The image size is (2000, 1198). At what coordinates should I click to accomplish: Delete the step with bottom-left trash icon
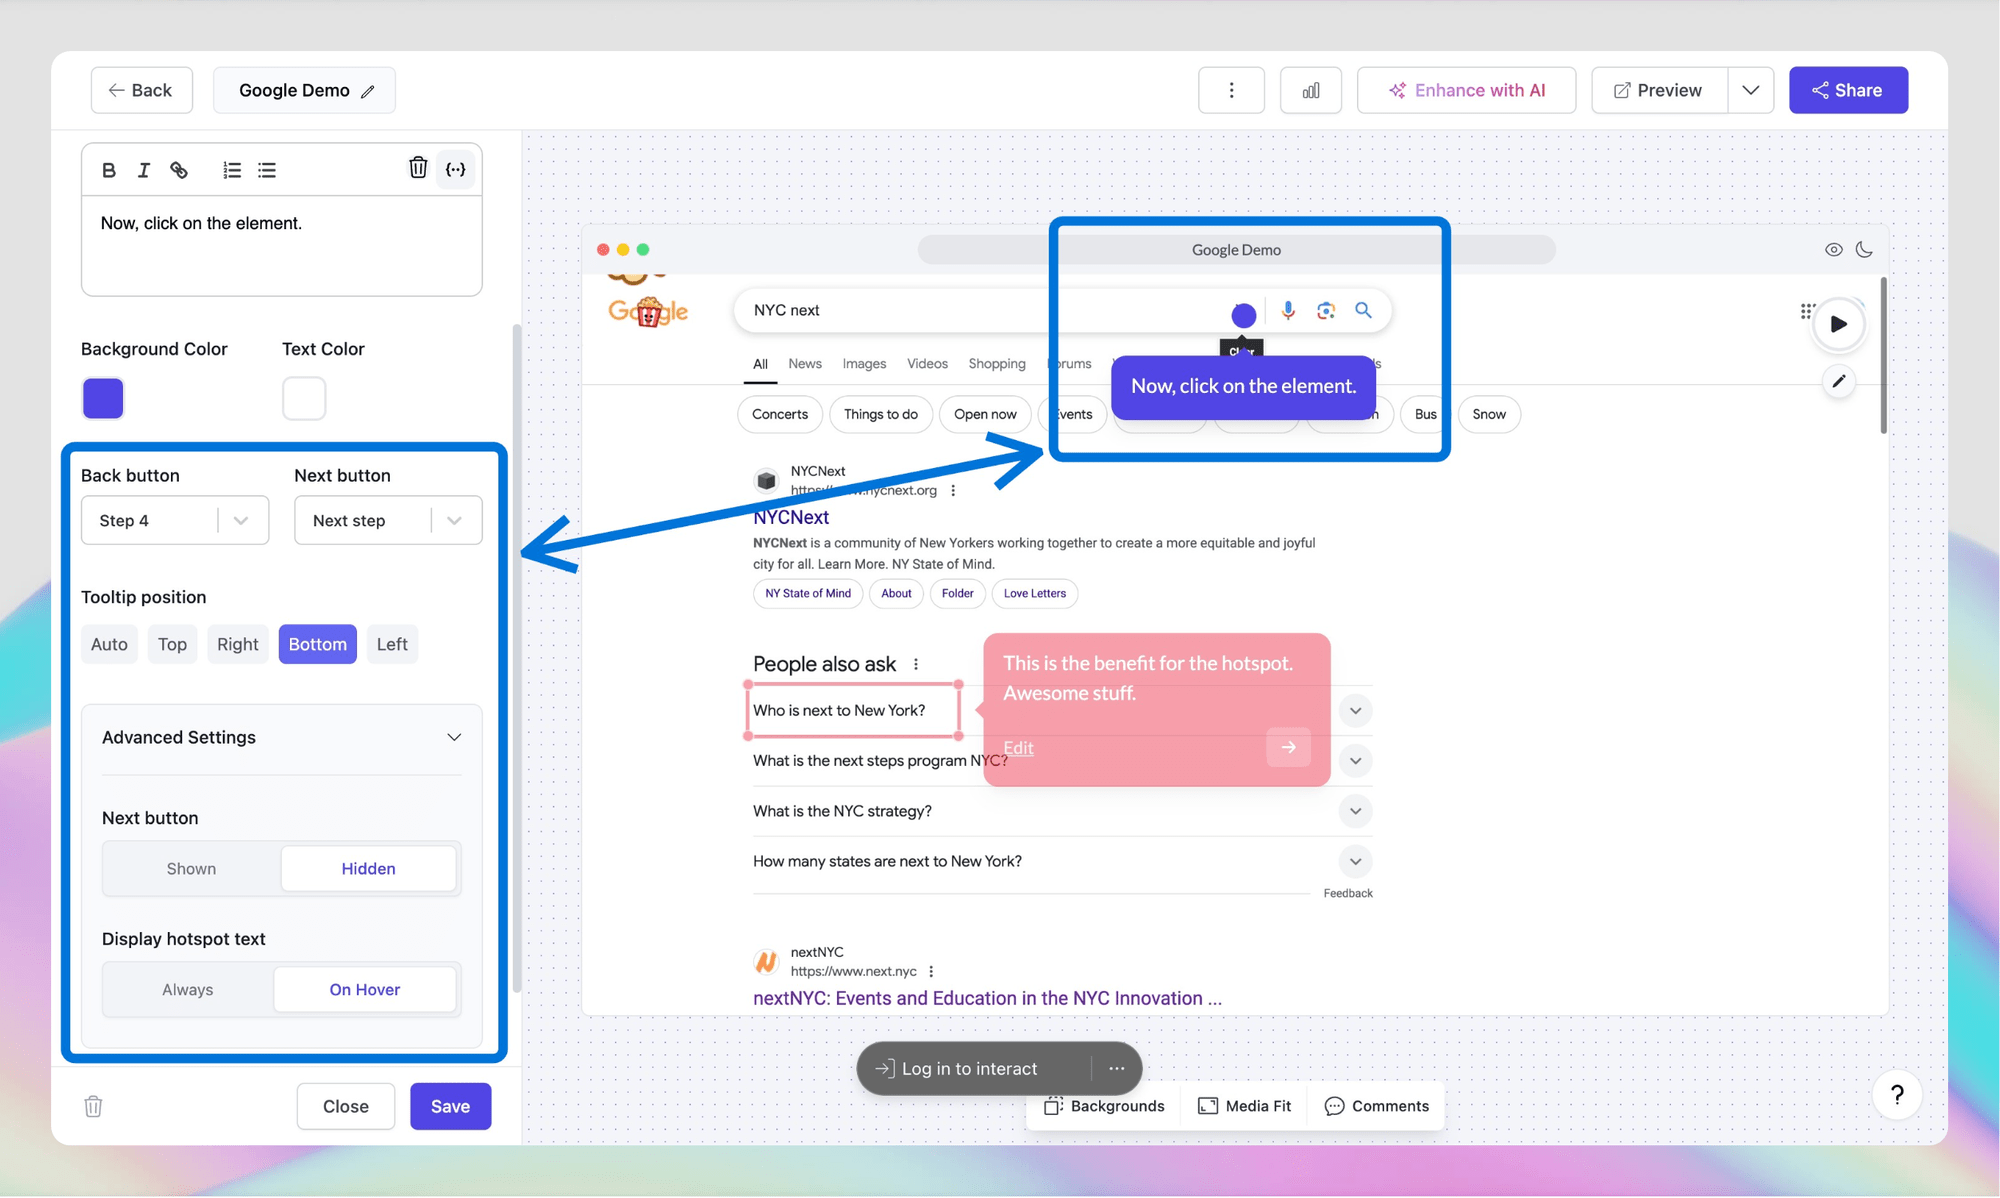click(x=93, y=1106)
